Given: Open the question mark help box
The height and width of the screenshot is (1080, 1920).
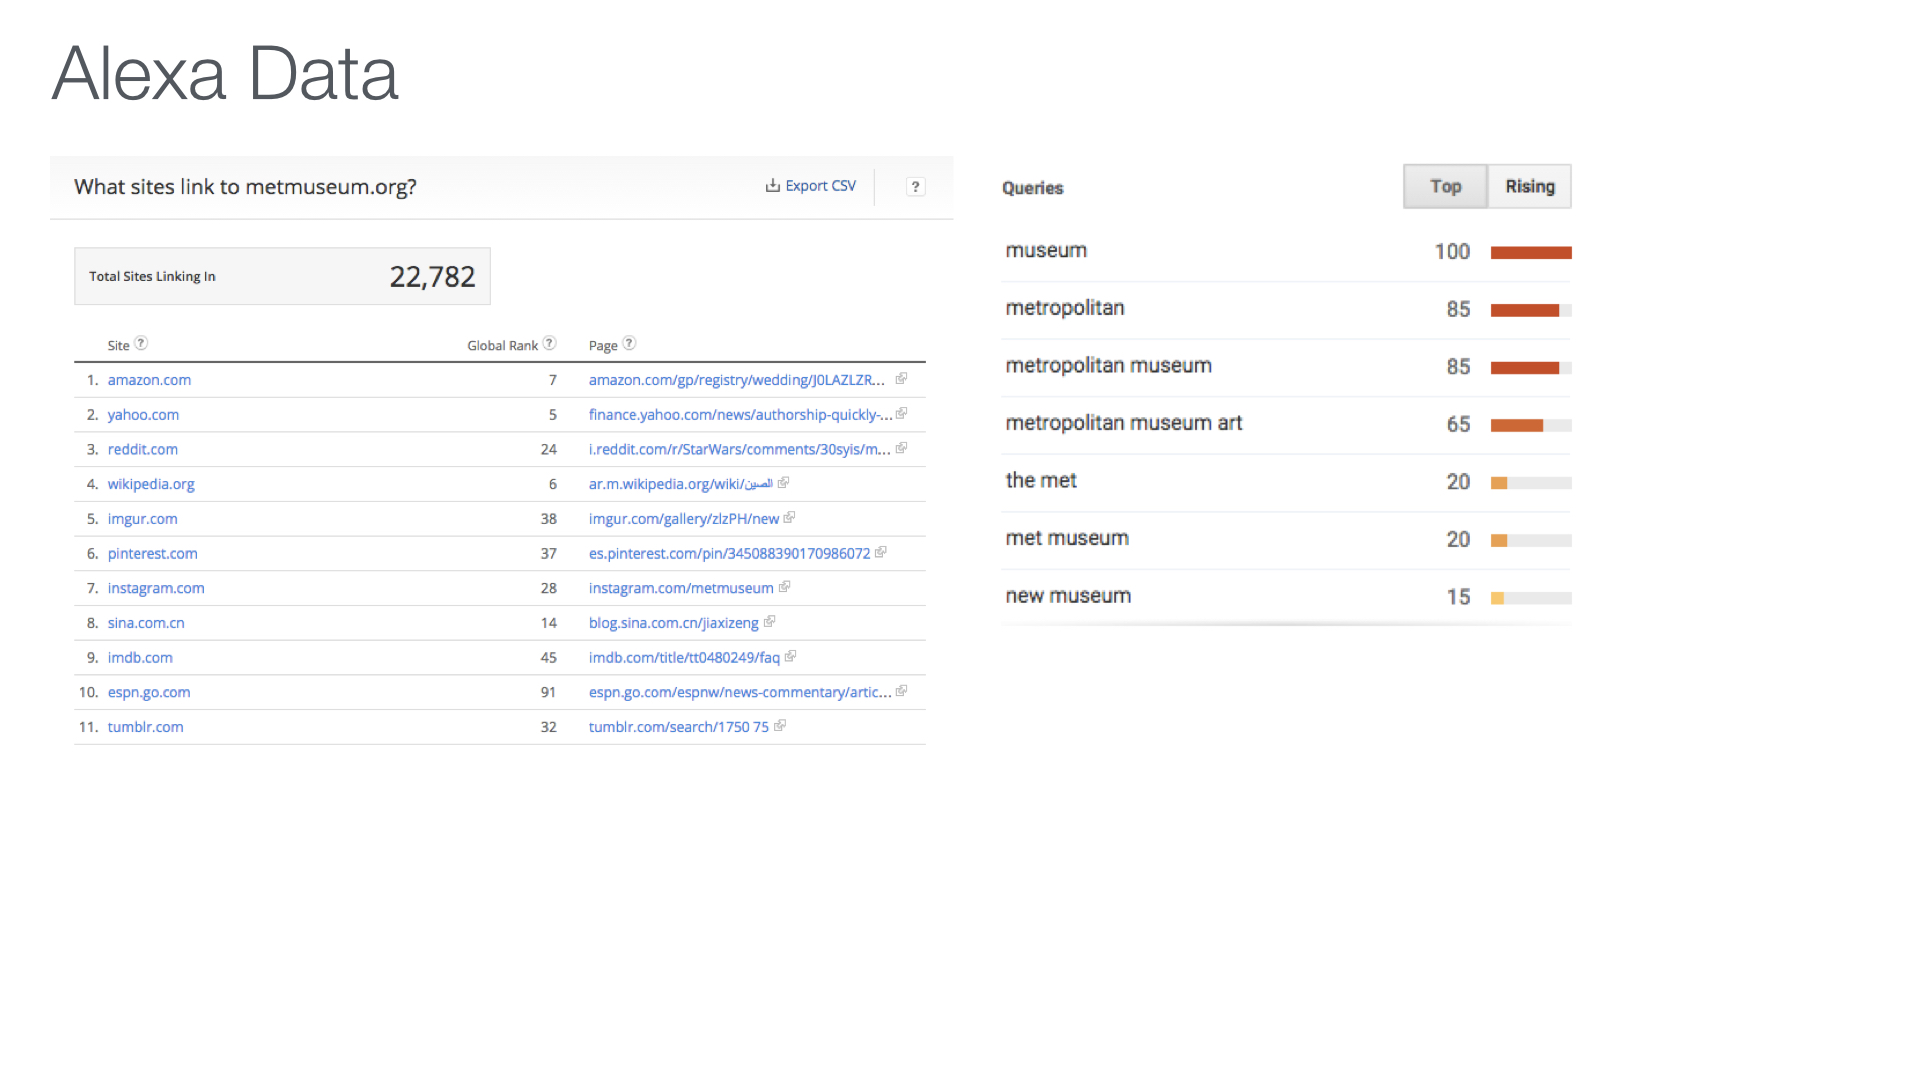Looking at the screenshot, I should (915, 186).
